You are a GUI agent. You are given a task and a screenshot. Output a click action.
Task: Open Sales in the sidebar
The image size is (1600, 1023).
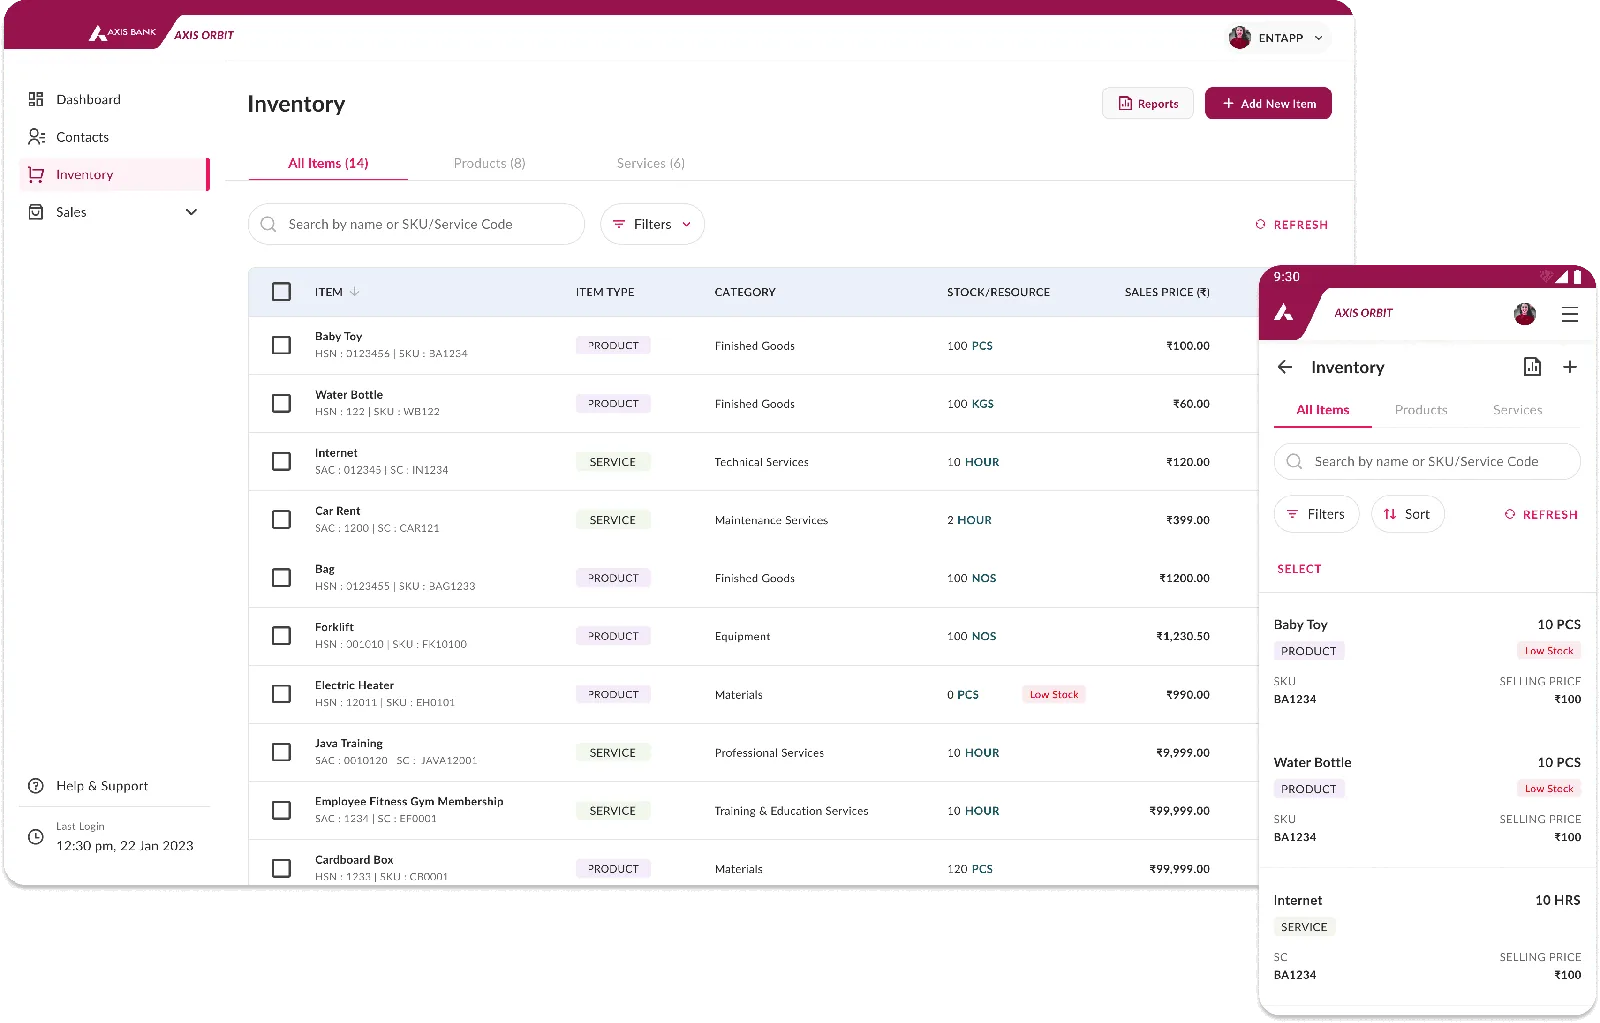tap(71, 212)
